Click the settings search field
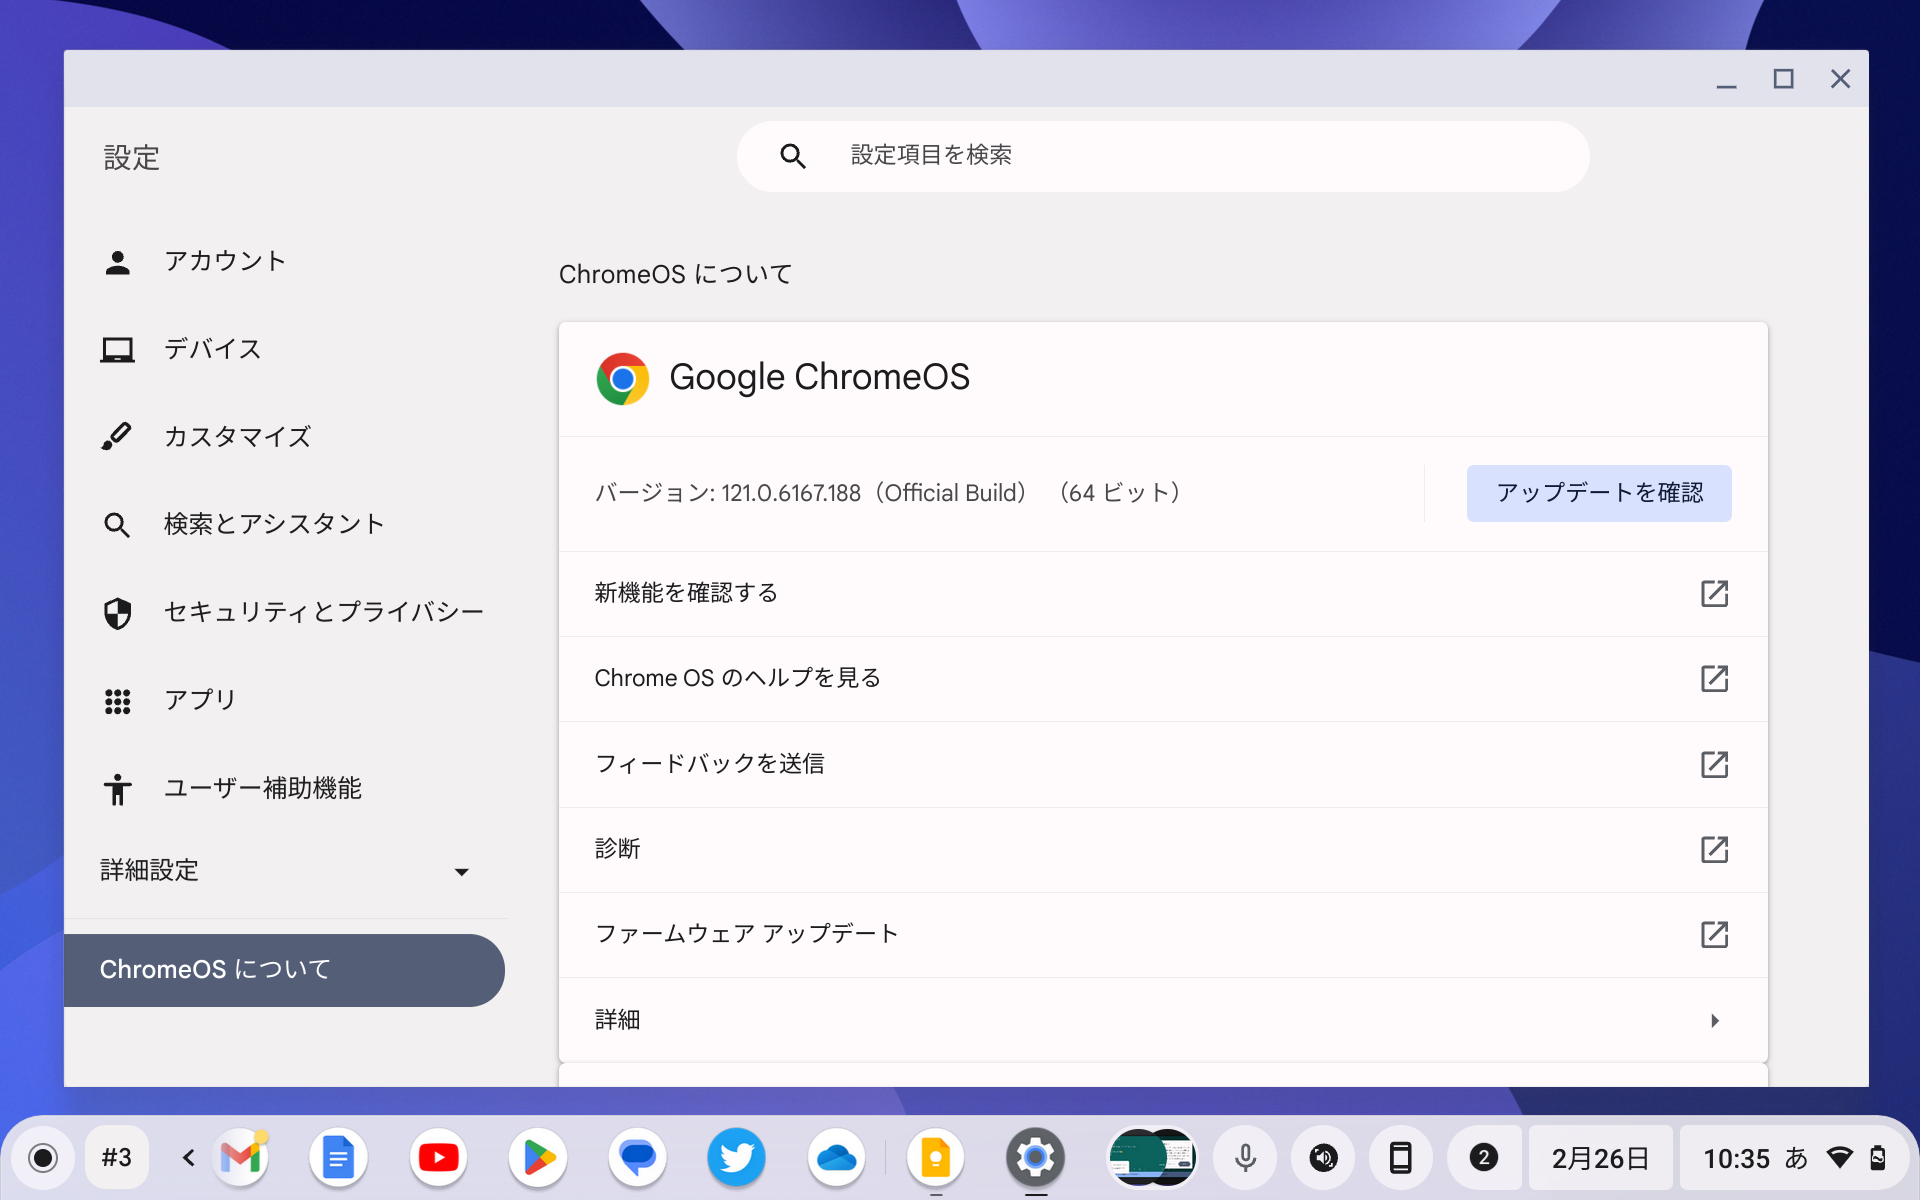1920x1200 pixels. coord(1163,156)
